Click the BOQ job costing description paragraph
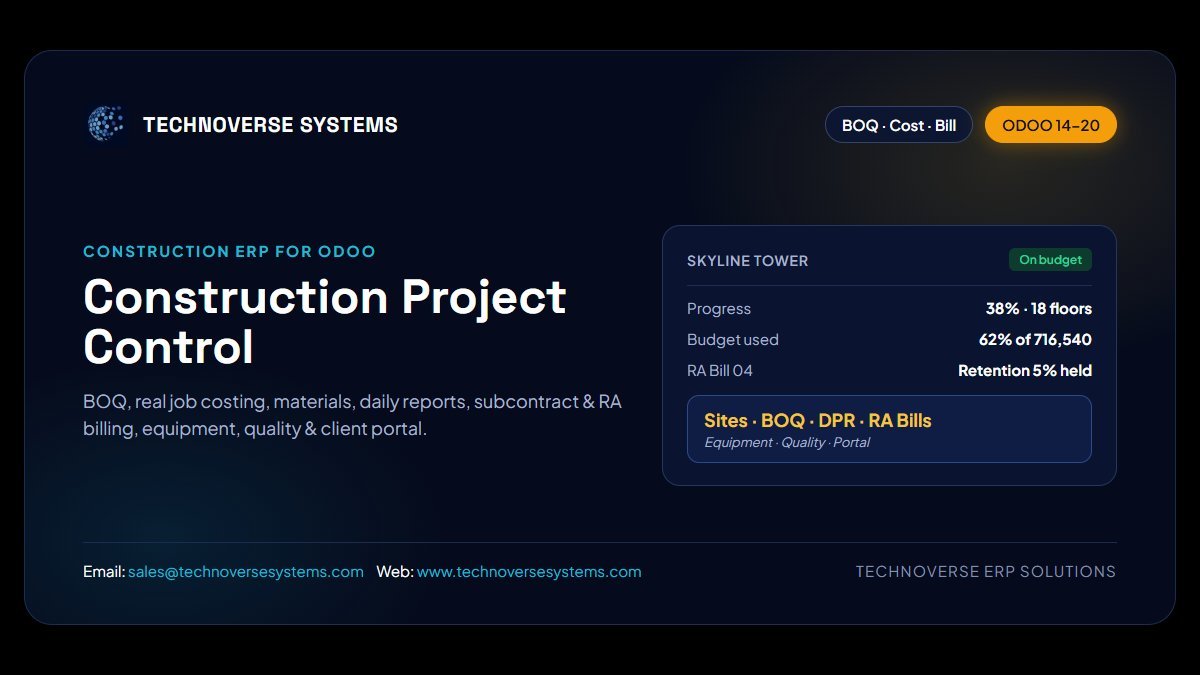 coord(352,415)
